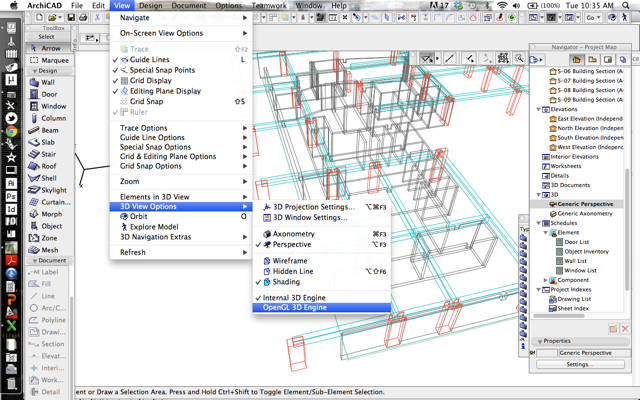Select the Shell tool
Viewport: 640px width, 400px height.
point(49,178)
